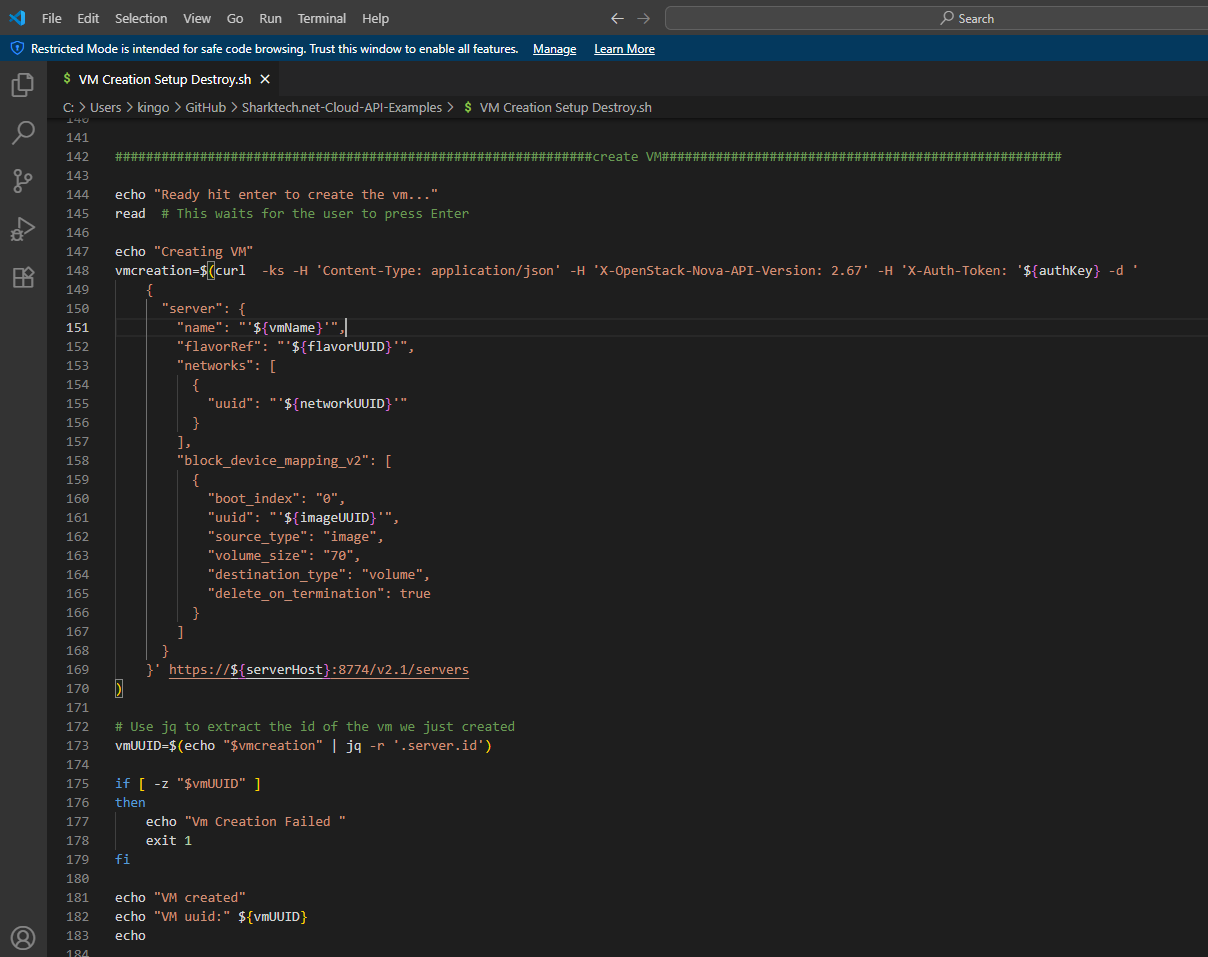Follow the servers URL link on line 169
Screen dimensions: 1208x957
pyautogui.click(x=318, y=669)
